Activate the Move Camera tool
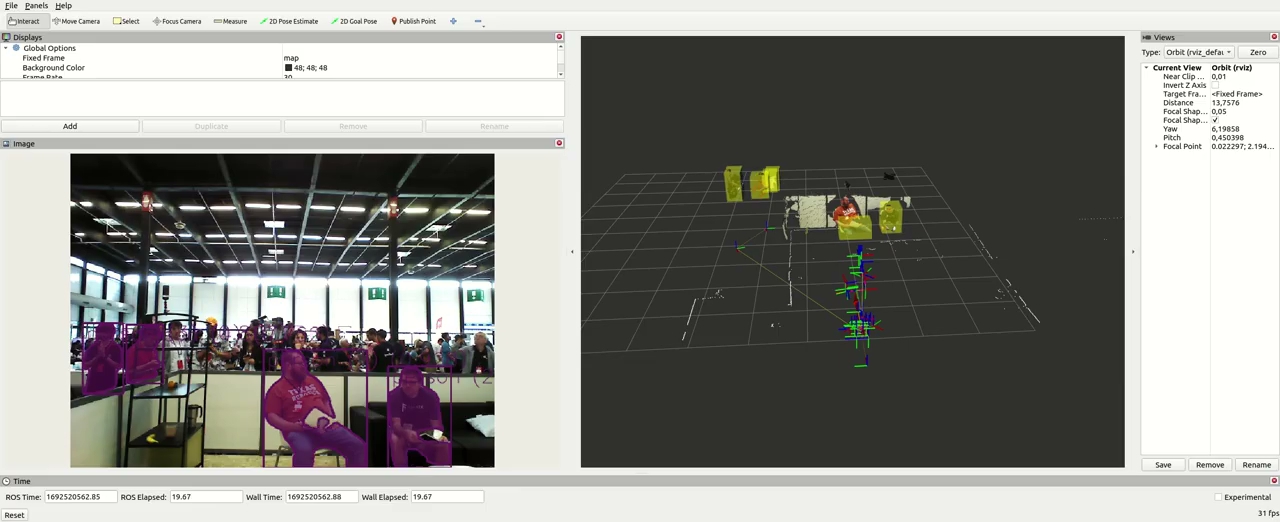The width and height of the screenshot is (1280, 522). 76,21
